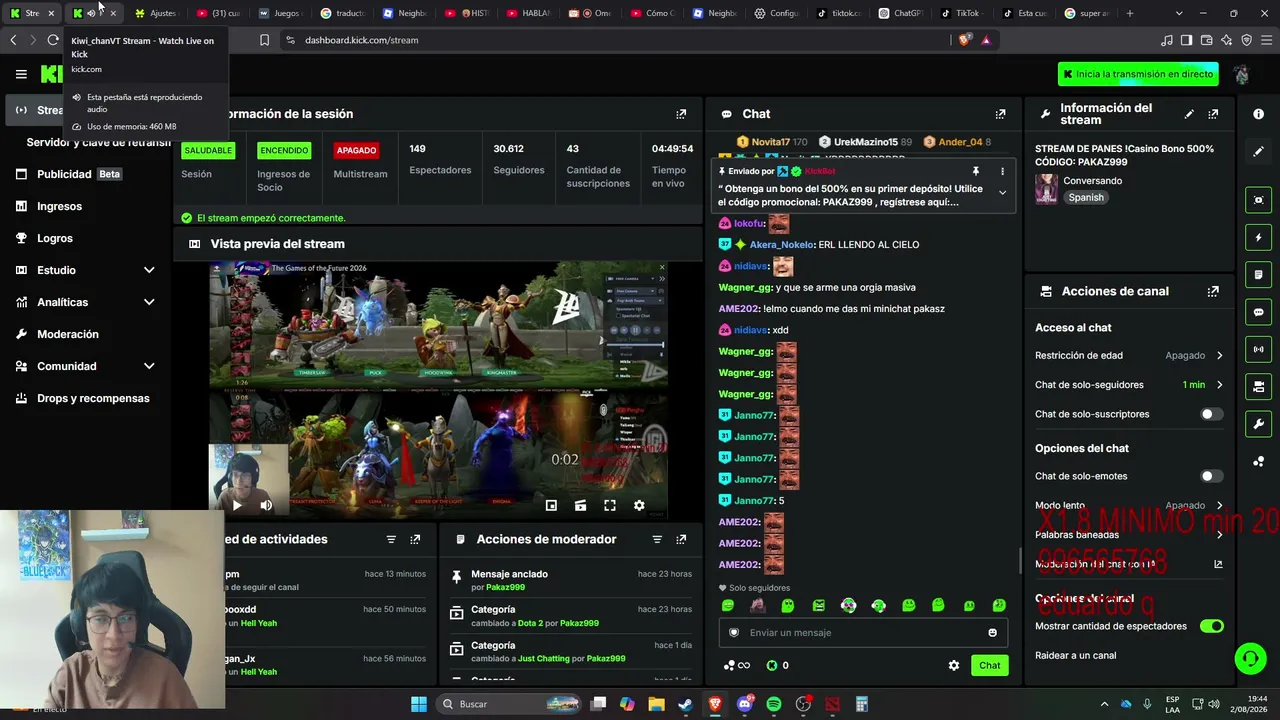This screenshot has height=720, width=1280.
Task: Expand the pinned message chevron
Action: 1002,193
